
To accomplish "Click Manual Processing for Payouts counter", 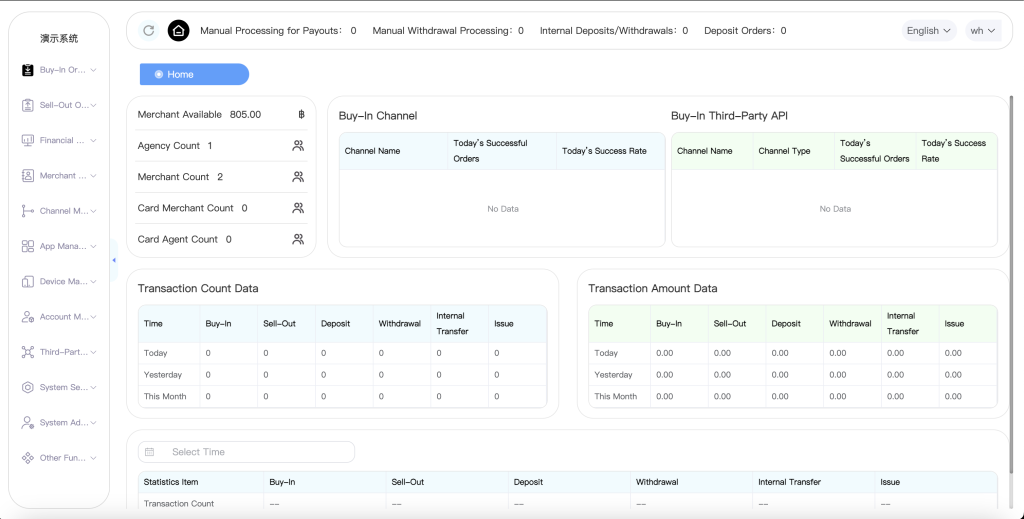I will point(278,31).
